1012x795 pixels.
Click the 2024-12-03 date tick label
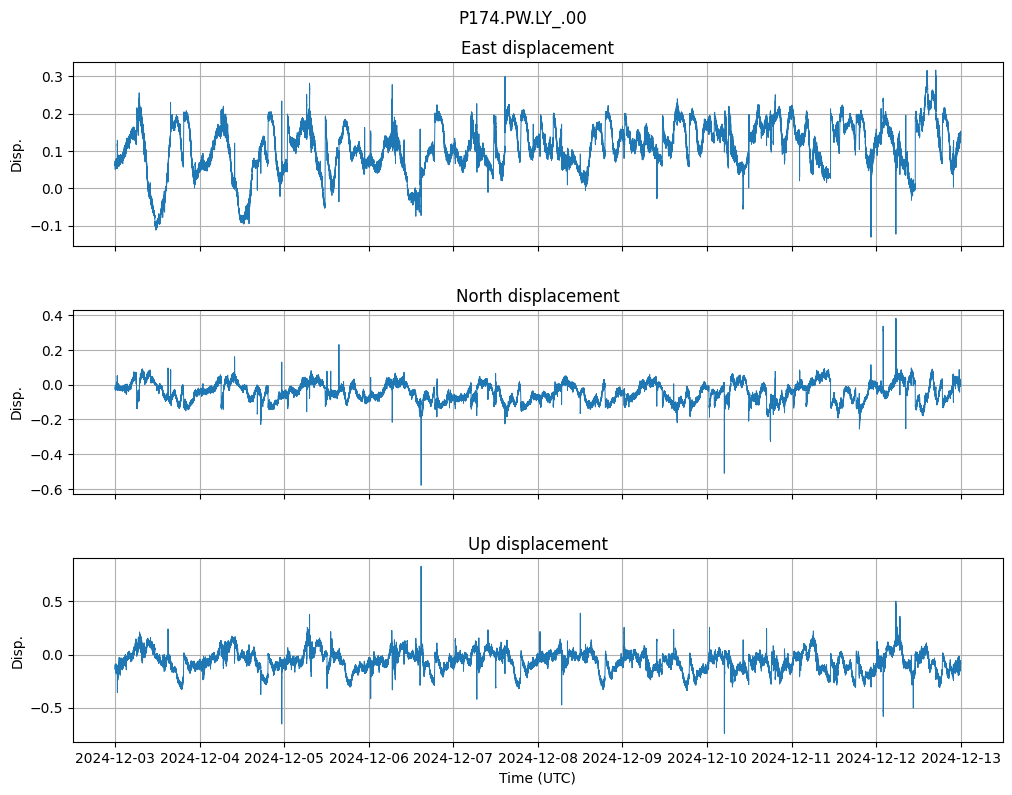pyautogui.click(x=115, y=758)
